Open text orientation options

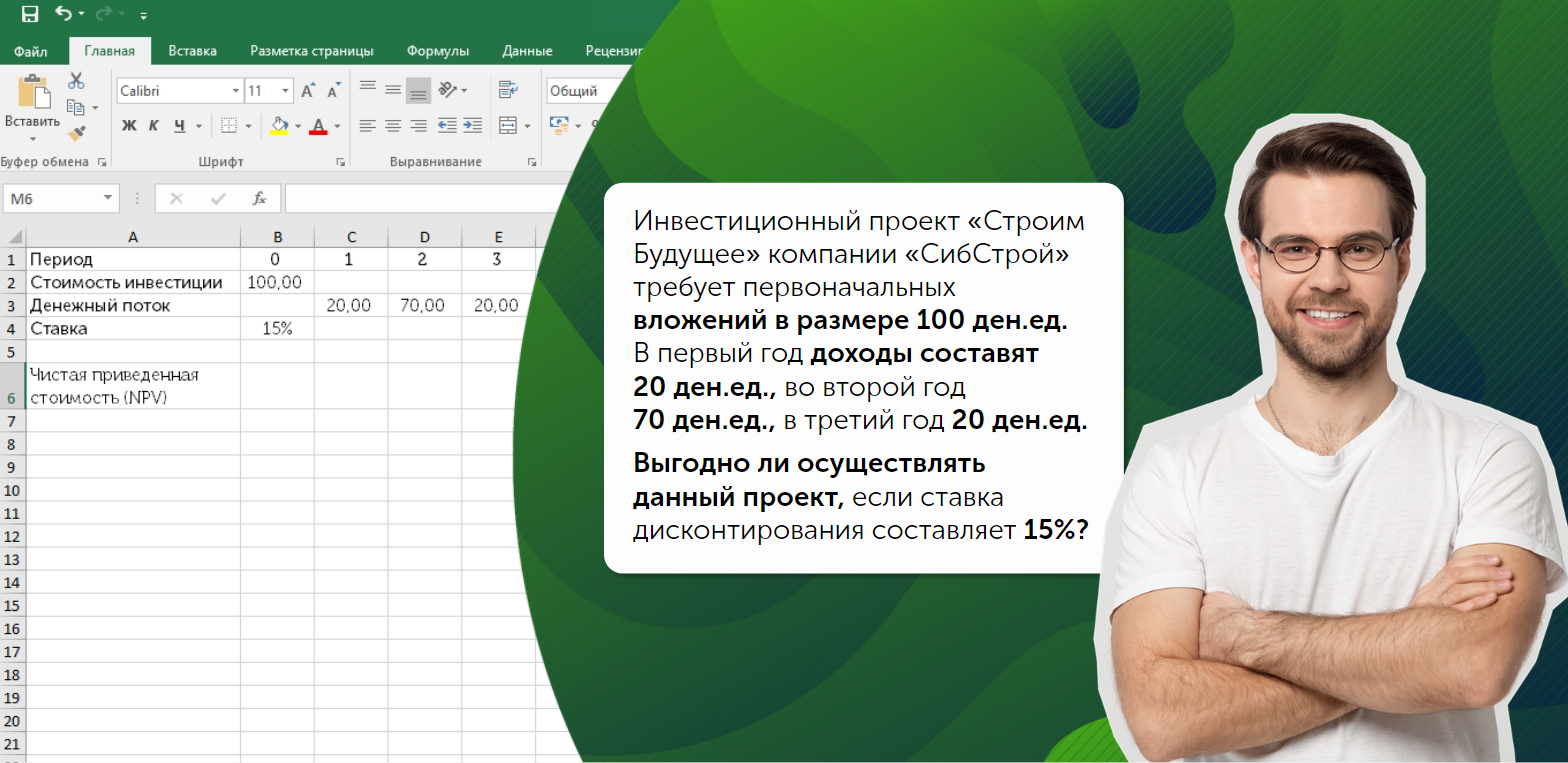447,90
